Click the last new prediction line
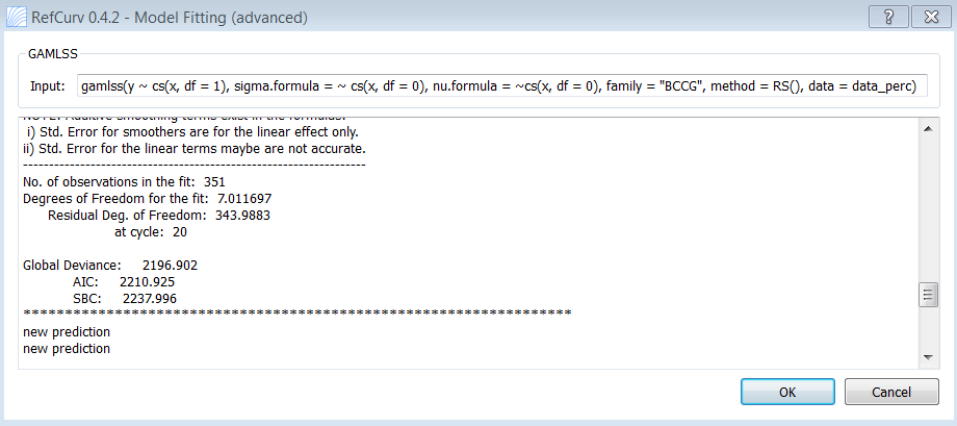The height and width of the screenshot is (426, 957). [67, 348]
